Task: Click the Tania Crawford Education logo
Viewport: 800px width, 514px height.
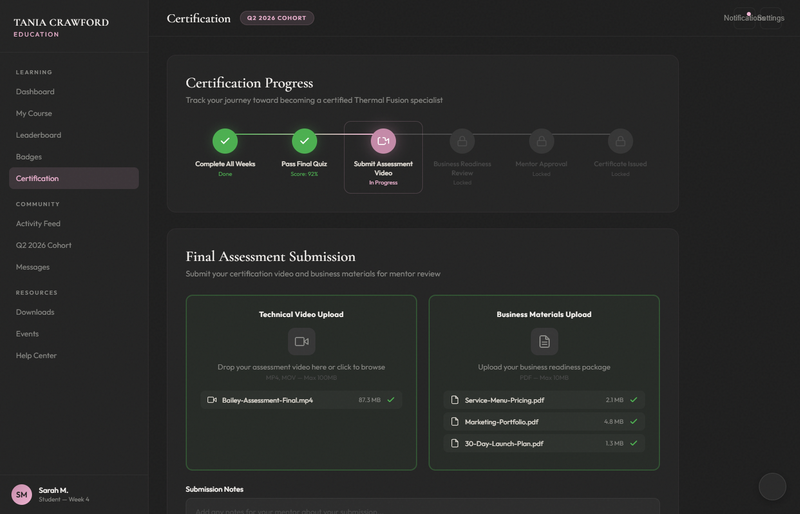Action: point(61,27)
